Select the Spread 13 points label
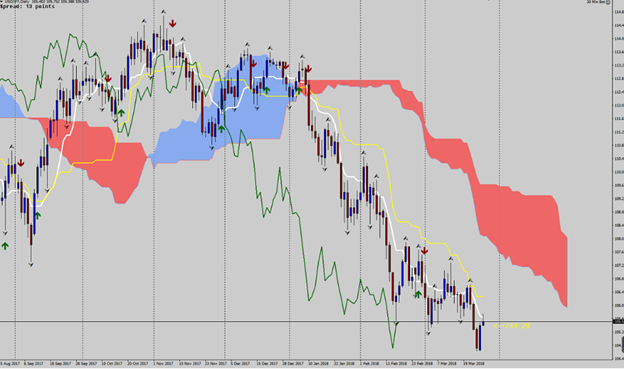Screen dimensions: 624x369 tap(27, 6)
